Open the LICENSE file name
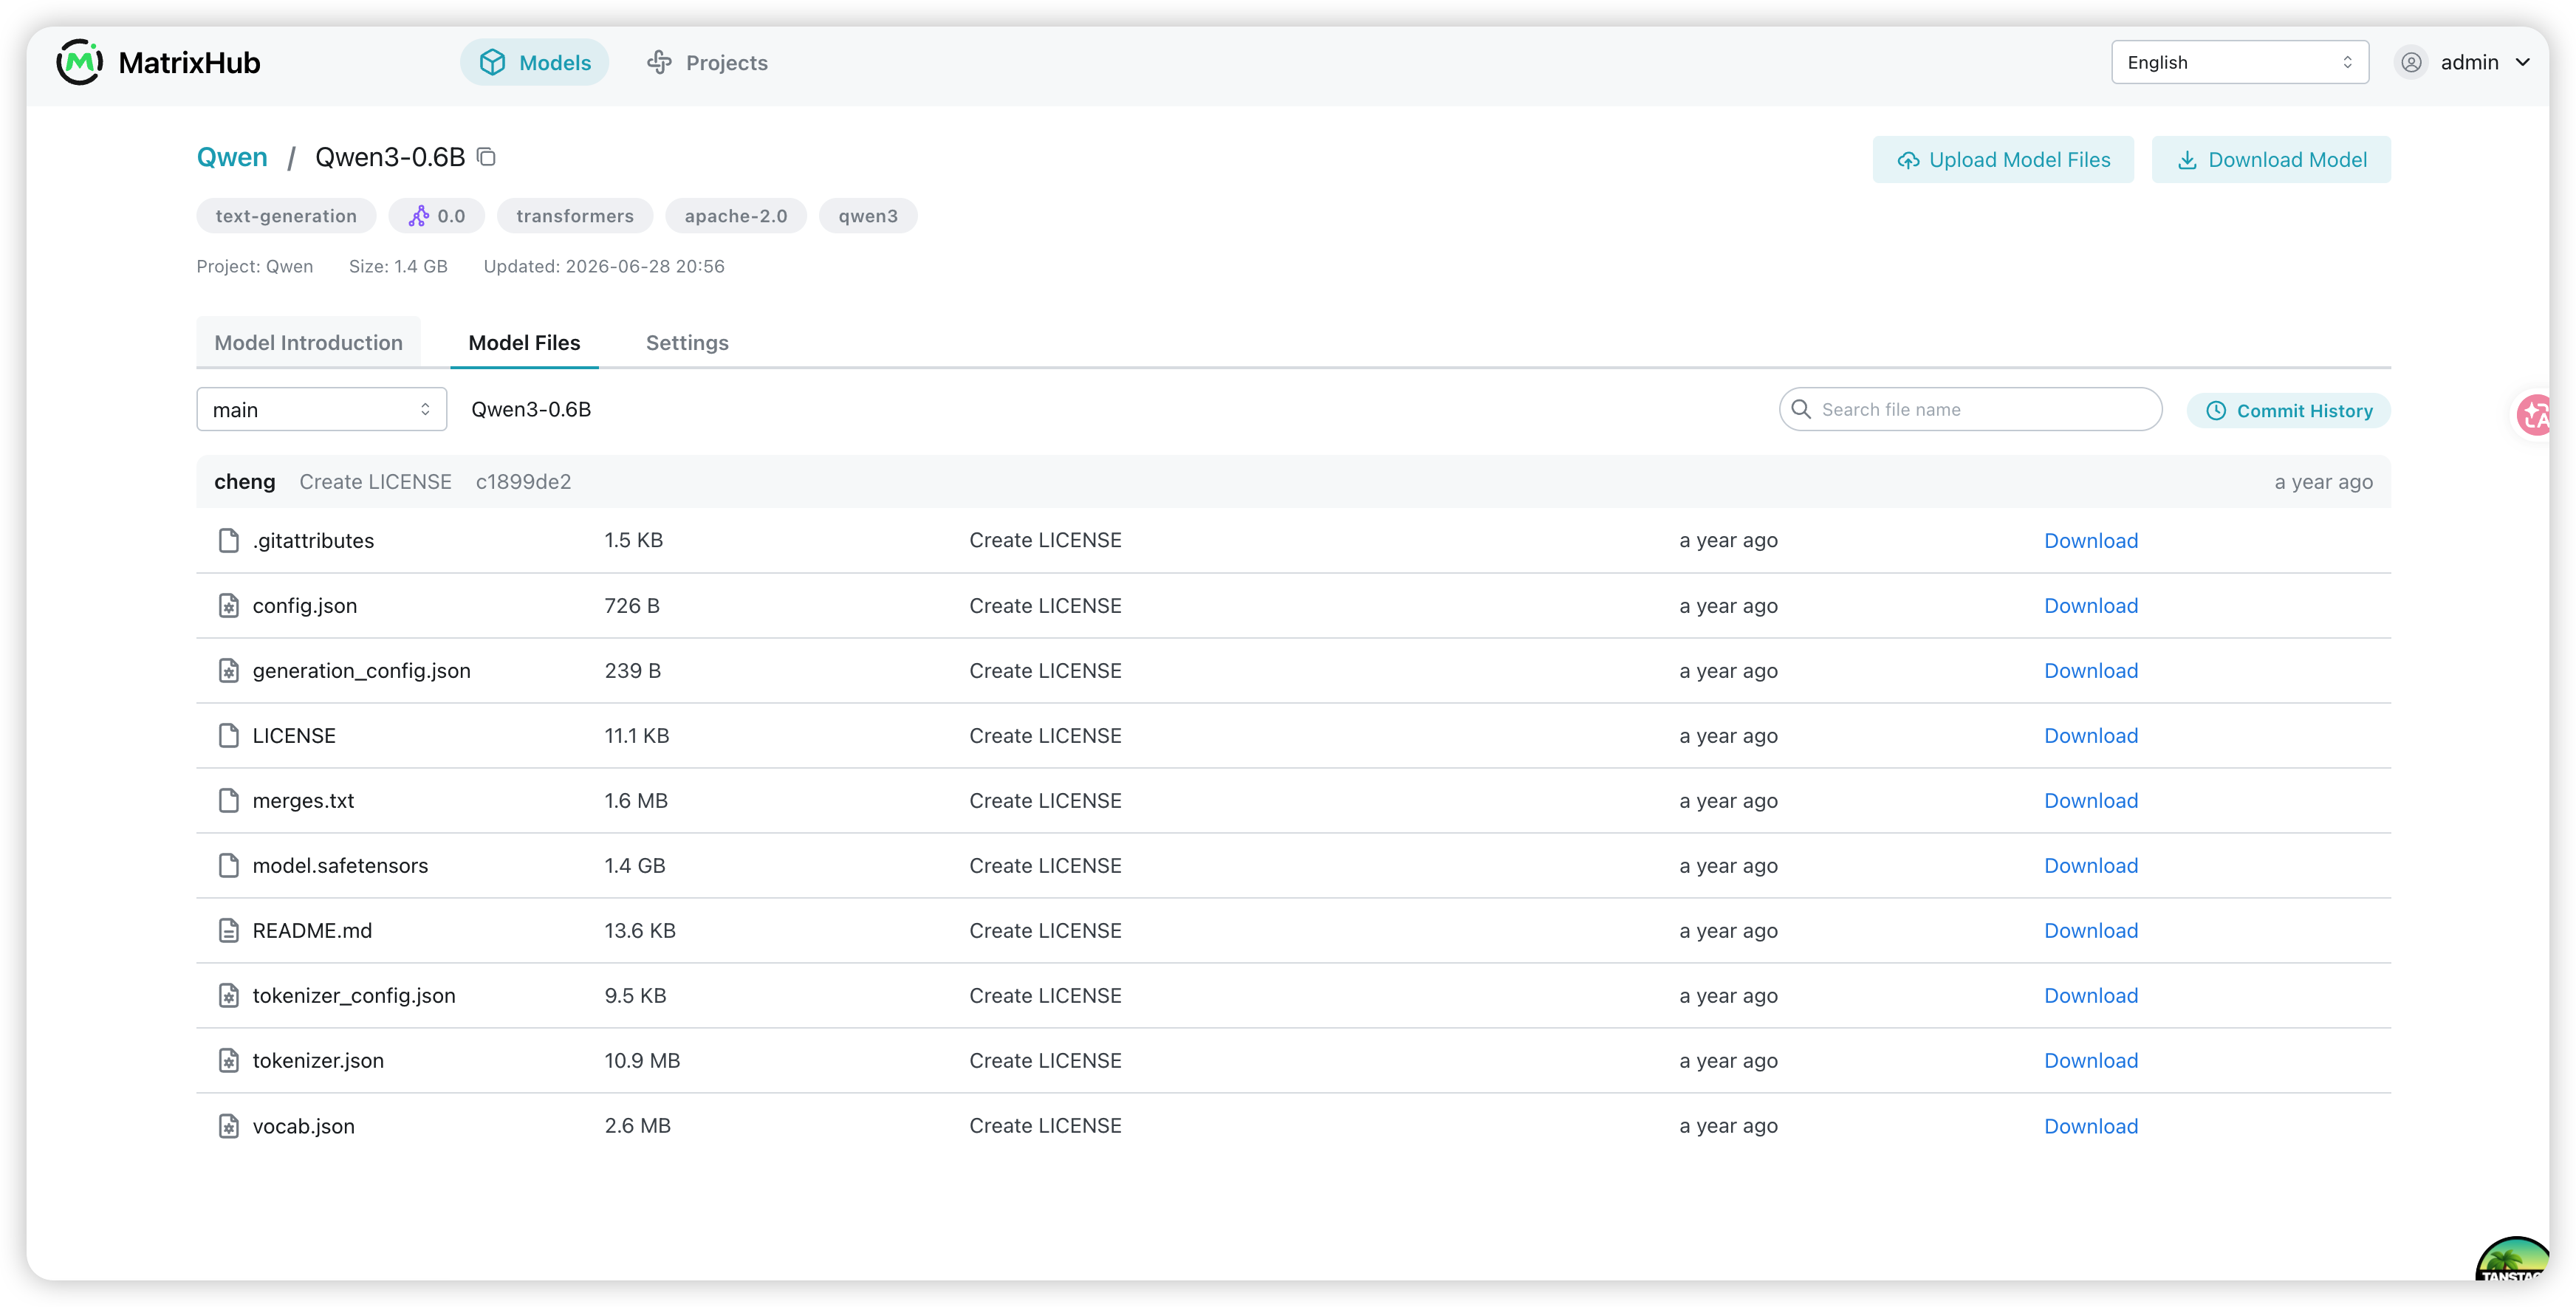Screen dimensions: 2576x1307 click(x=294, y=735)
